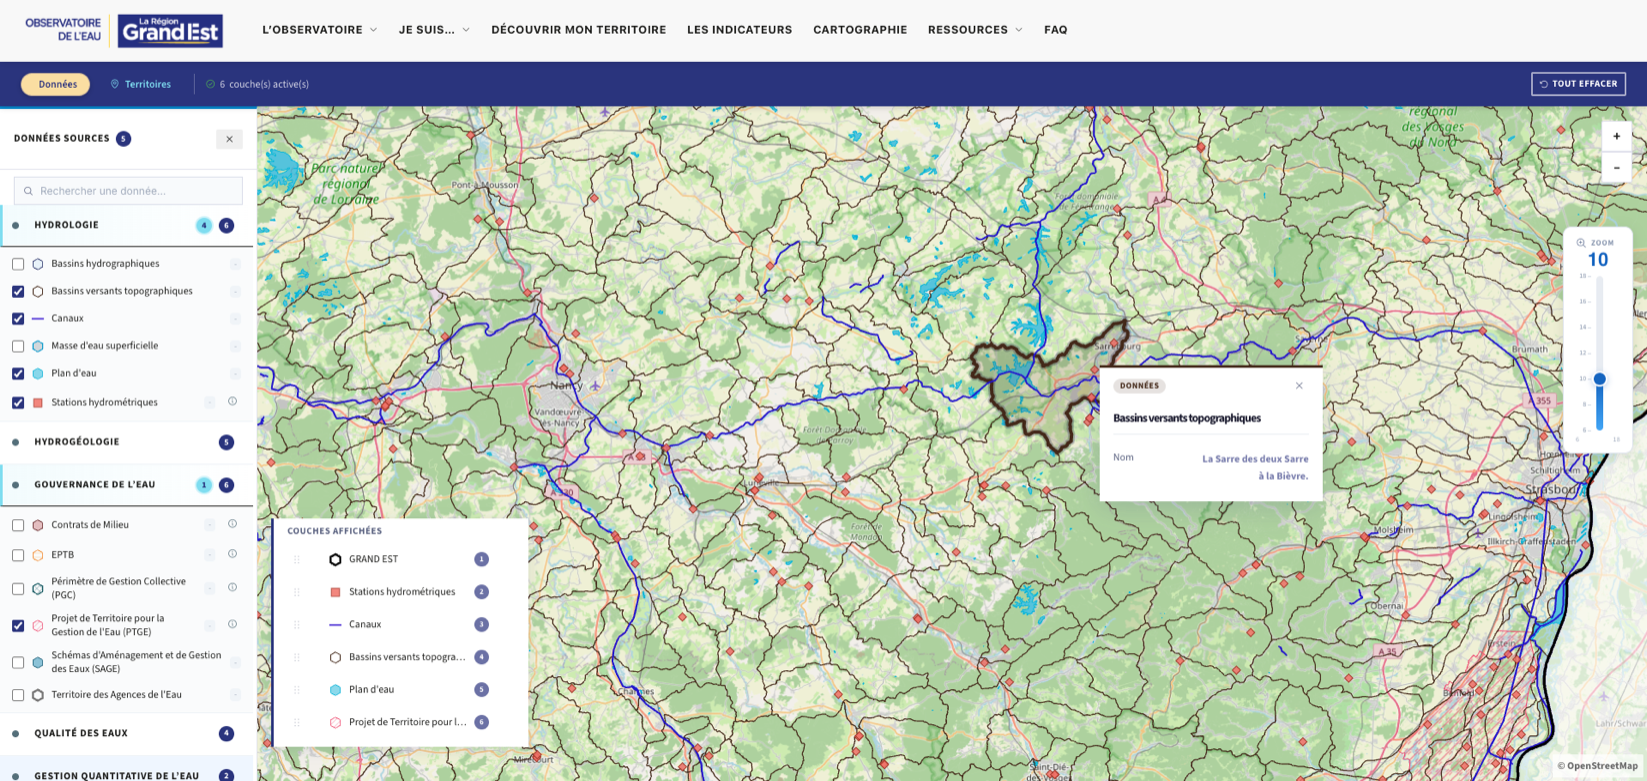
Task: Open the FAQ page
Action: click(x=1055, y=30)
